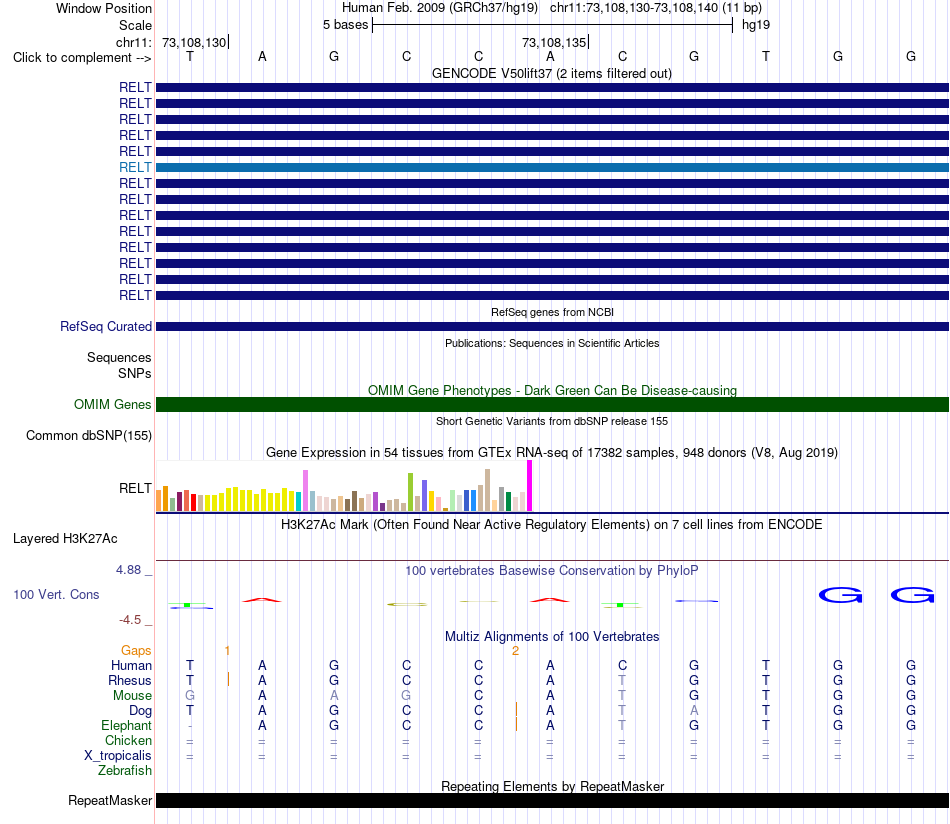Open Multiz Alignments of 100 Vertebrates title
Screen dimensions: 950x824
(552, 637)
